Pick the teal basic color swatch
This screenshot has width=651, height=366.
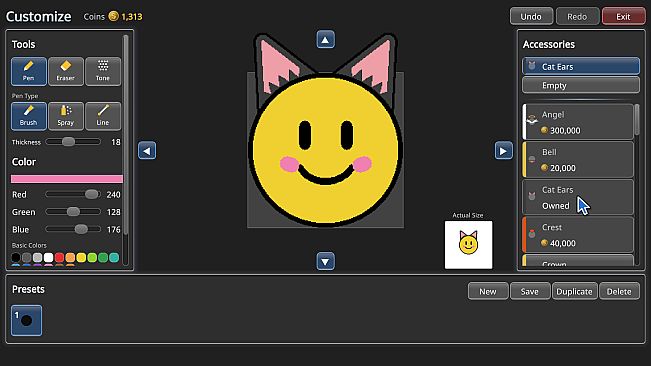[114, 258]
